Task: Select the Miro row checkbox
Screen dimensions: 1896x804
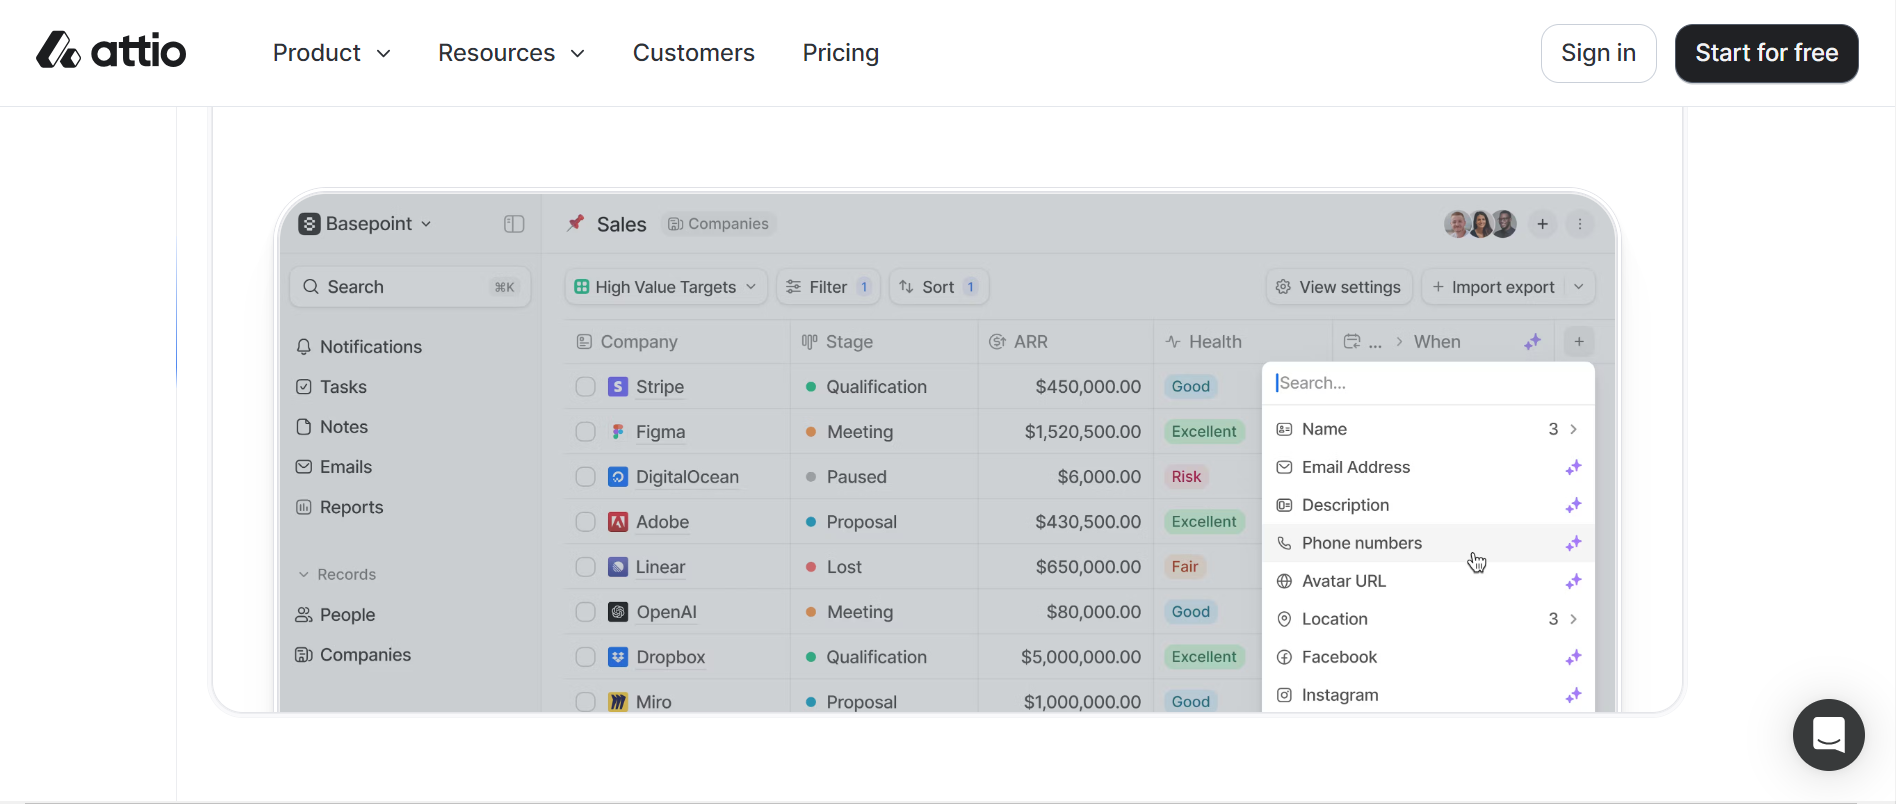Action: (x=585, y=701)
